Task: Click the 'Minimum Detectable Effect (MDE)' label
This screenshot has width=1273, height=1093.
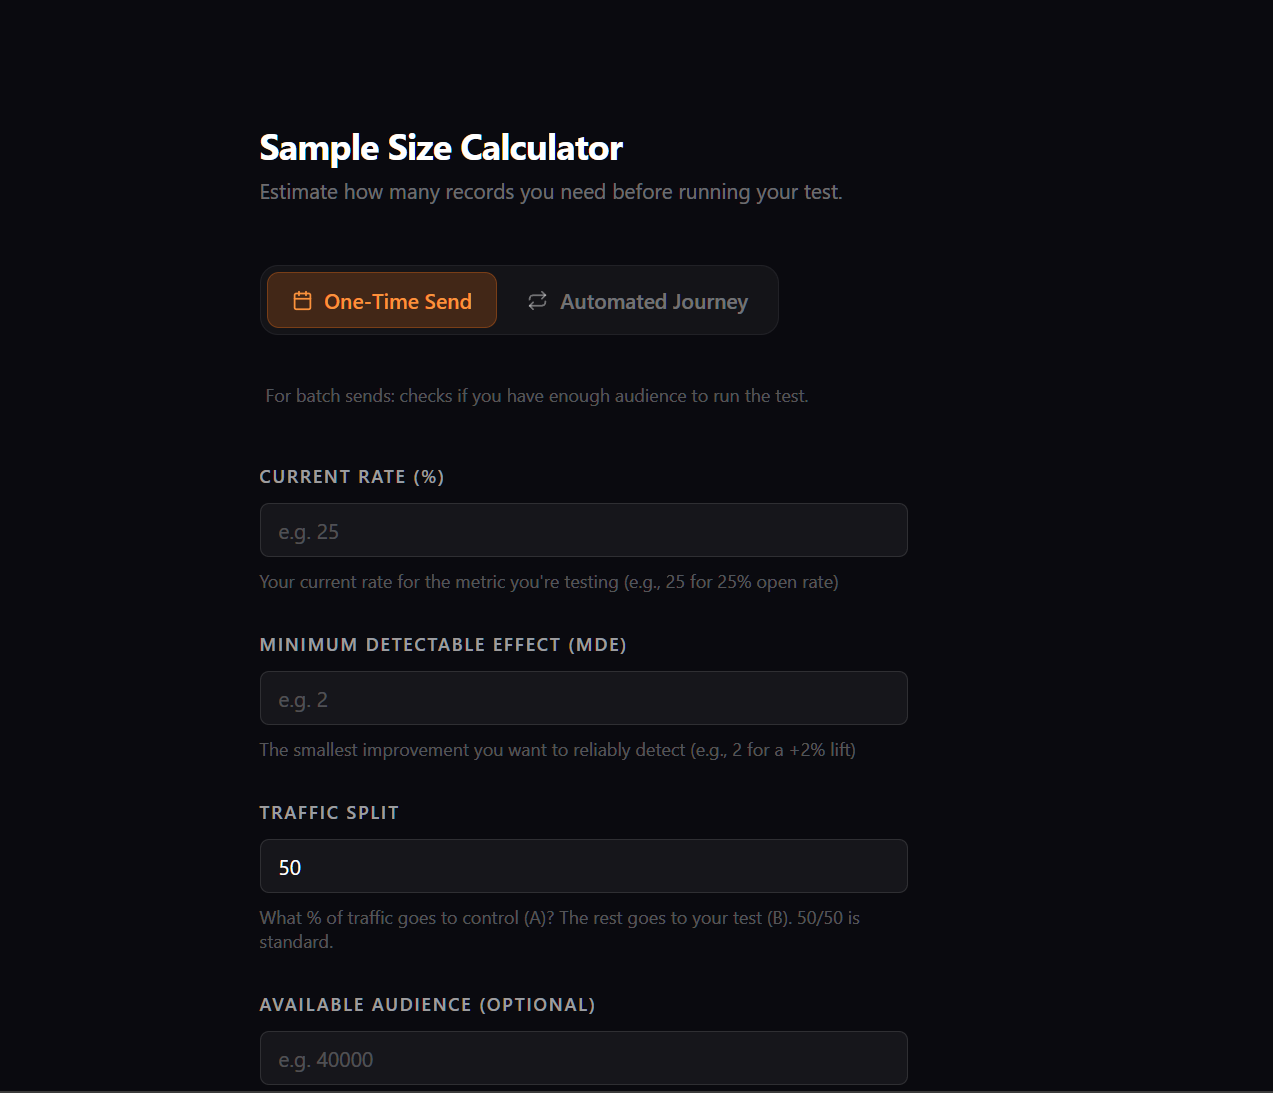Action: coord(443,645)
